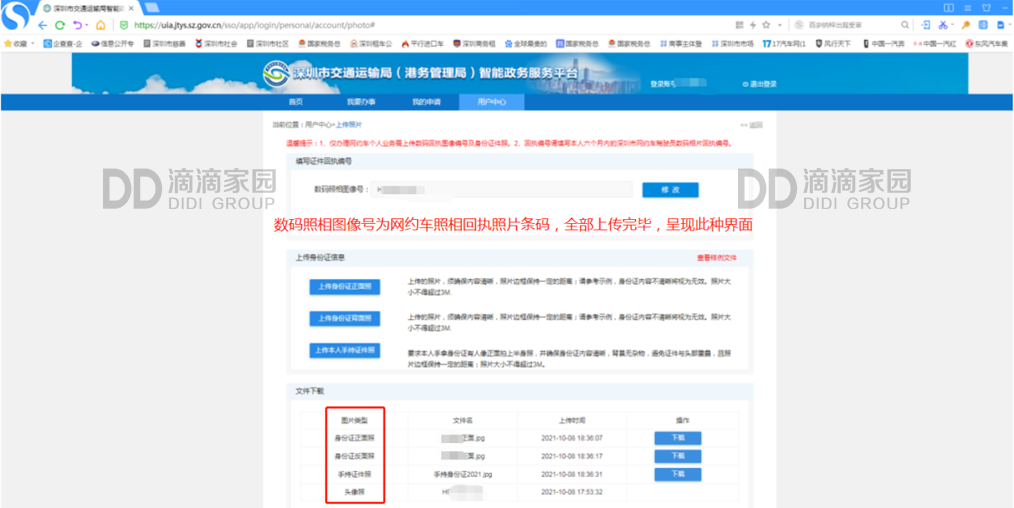Go to the browser home page icon
Screen dimensions: 1014x508
[x=100, y=25]
